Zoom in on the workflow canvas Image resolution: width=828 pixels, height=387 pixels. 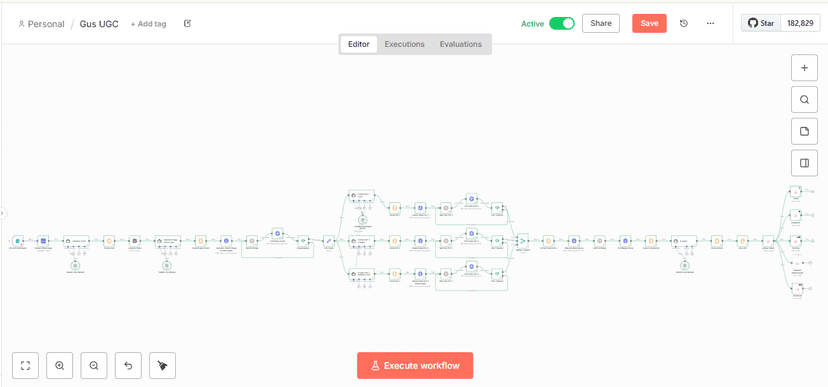click(60, 365)
